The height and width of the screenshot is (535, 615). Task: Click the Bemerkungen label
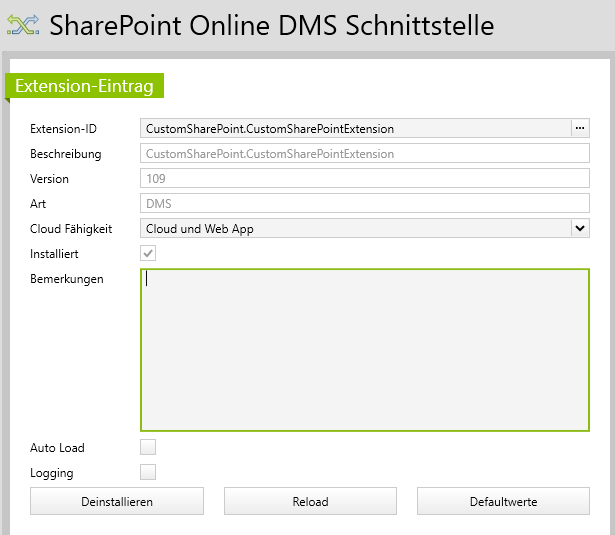click(67, 279)
